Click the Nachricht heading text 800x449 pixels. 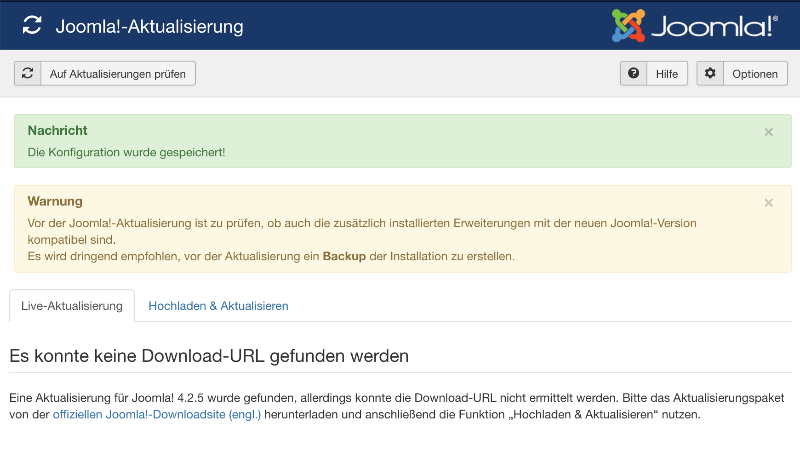(x=58, y=131)
